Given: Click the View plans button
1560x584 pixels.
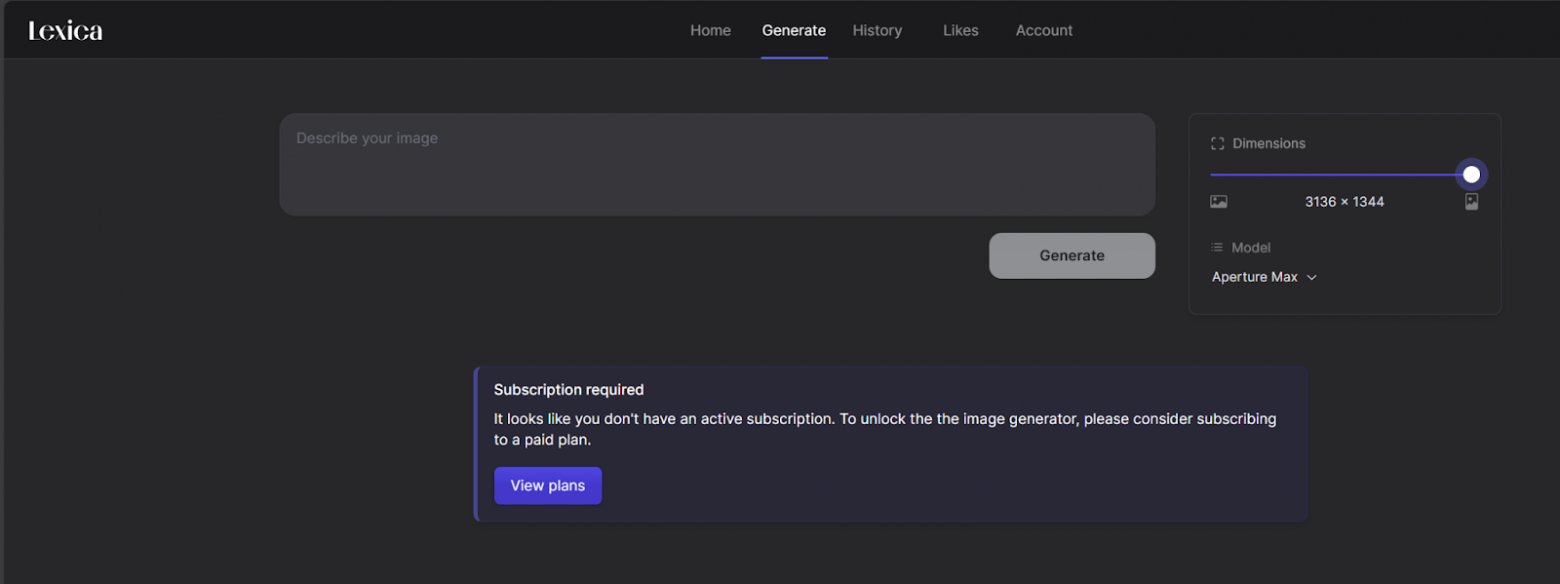Looking at the screenshot, I should pyautogui.click(x=547, y=486).
